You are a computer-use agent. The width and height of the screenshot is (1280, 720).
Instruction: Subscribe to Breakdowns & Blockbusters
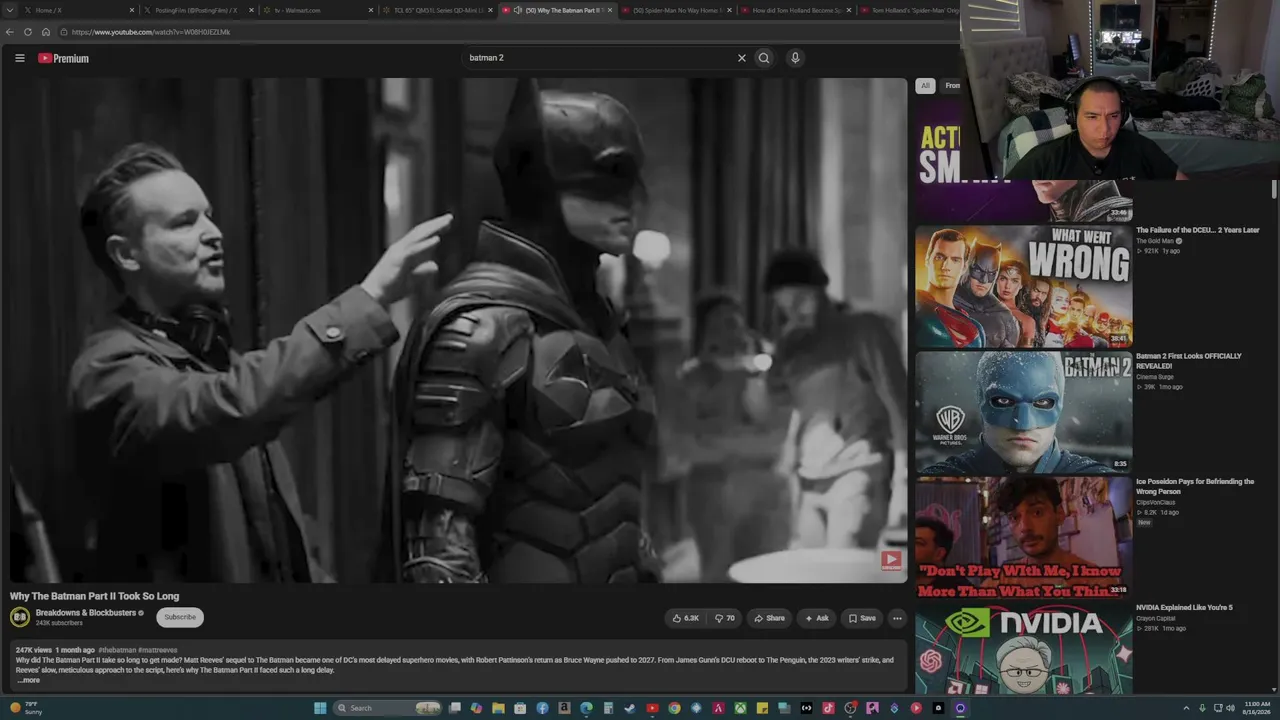click(180, 617)
